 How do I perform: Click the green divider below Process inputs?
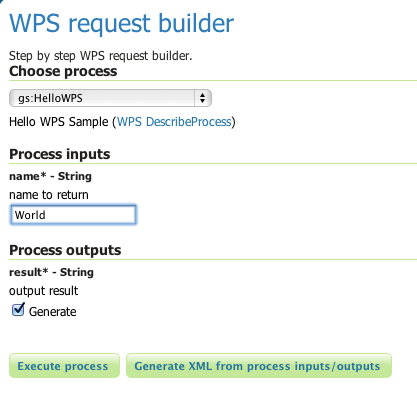pyautogui.click(x=213, y=164)
